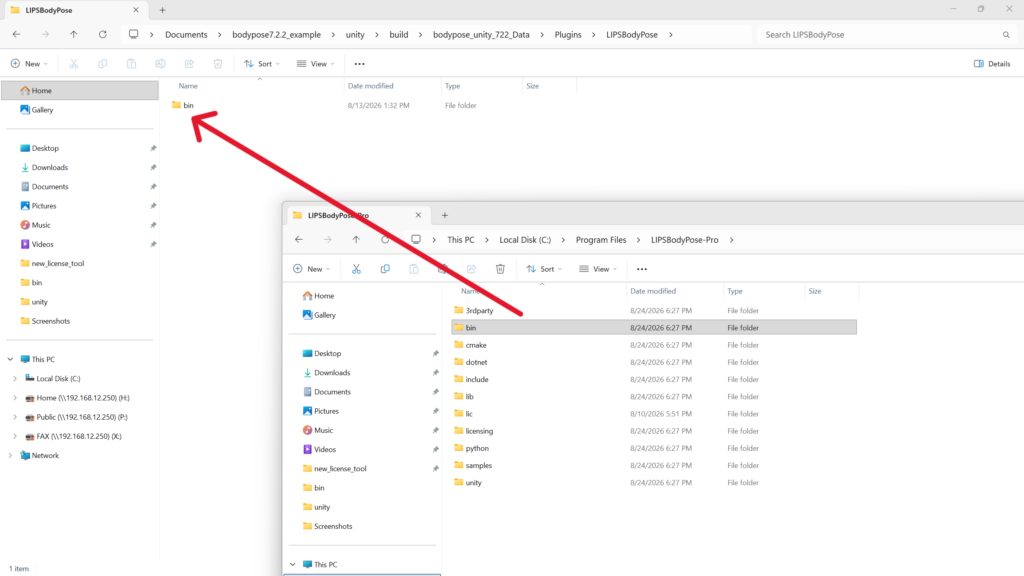The width and height of the screenshot is (1024, 576).
Task: Select cmake folder row
Action: (654, 345)
